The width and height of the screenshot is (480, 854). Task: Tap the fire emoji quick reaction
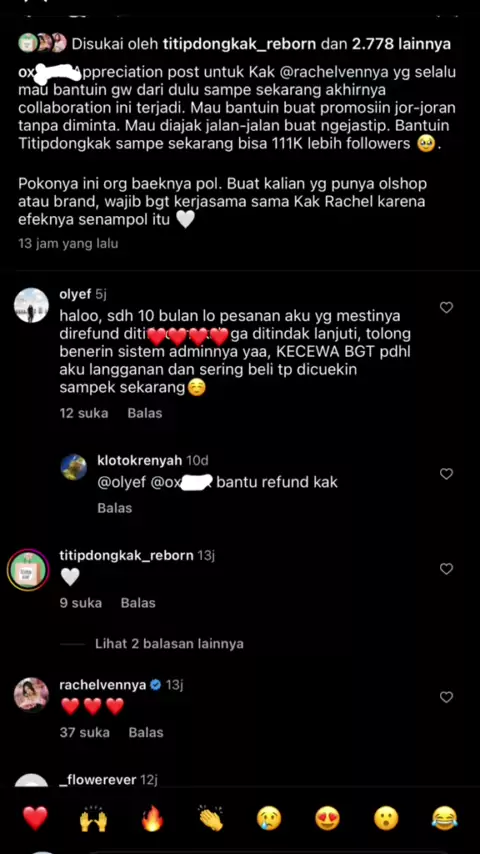(152, 819)
